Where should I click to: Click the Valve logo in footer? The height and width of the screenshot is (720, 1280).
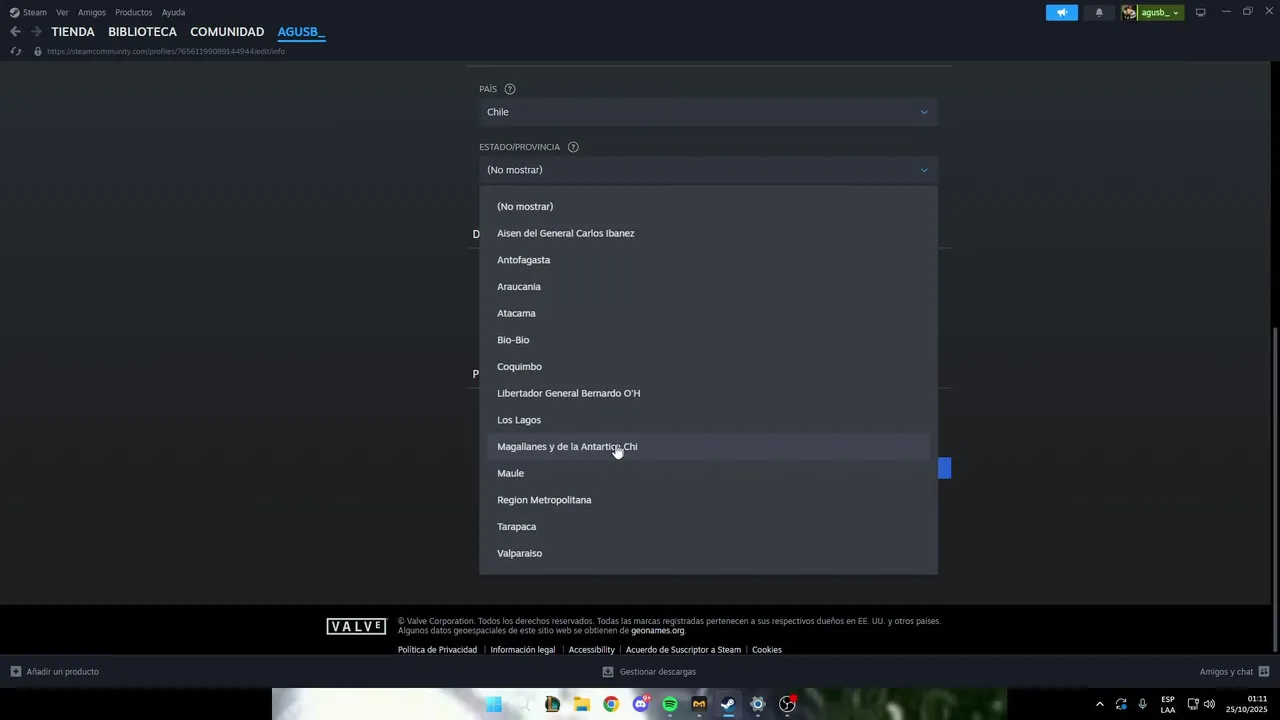point(356,626)
